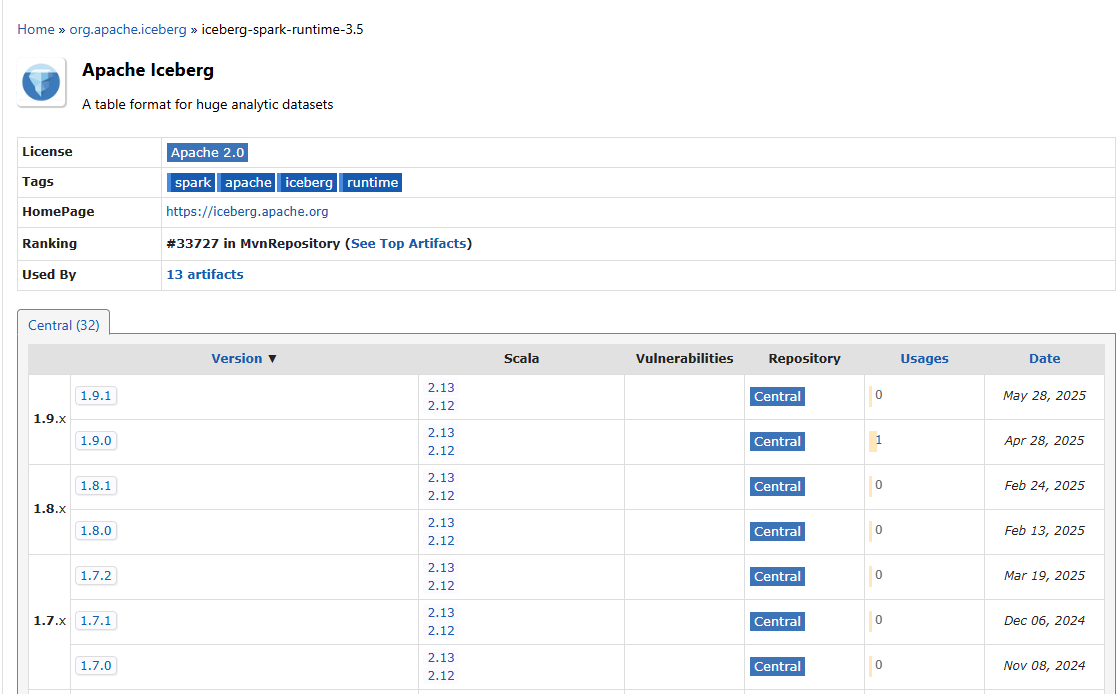Open version 1.8.0

click(96, 530)
